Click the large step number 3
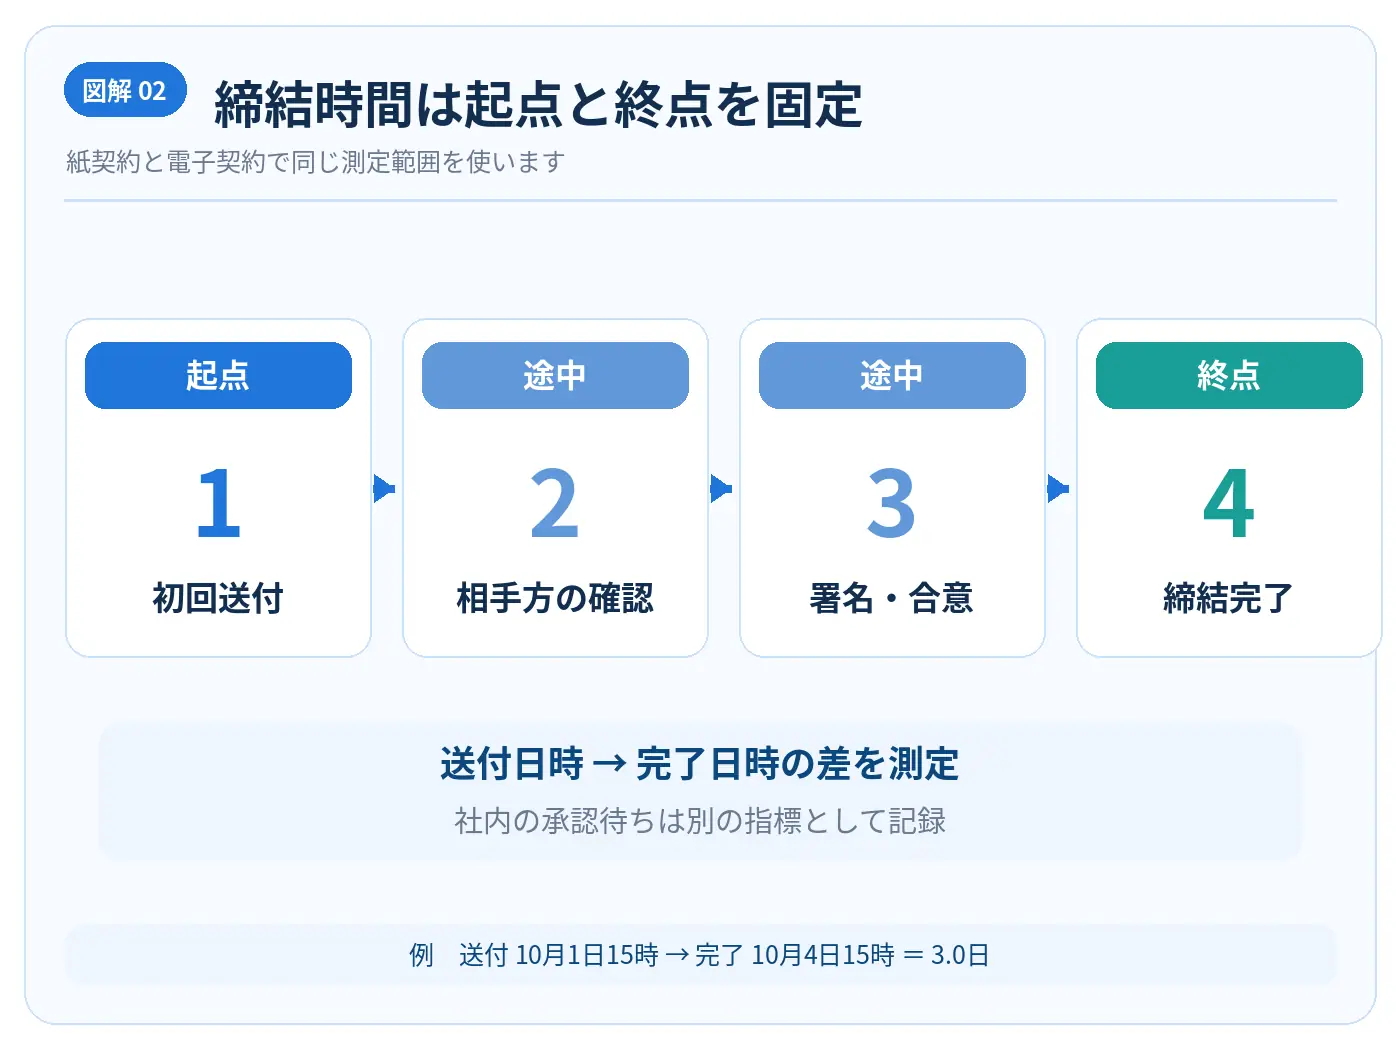1400x1050 pixels. 892,503
